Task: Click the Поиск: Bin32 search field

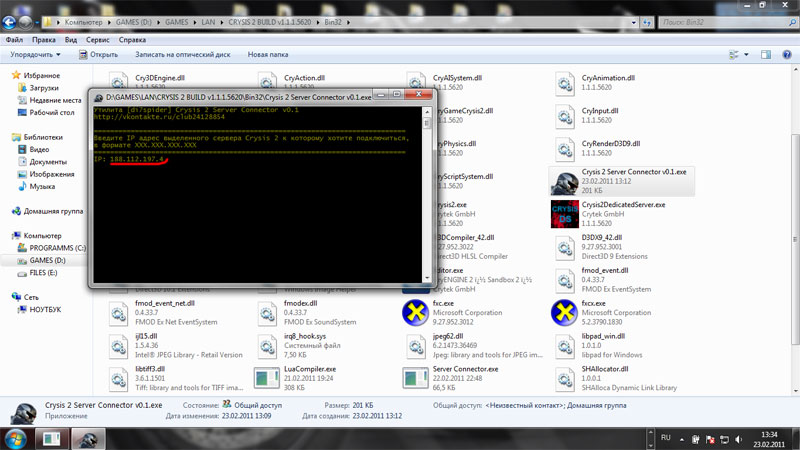Action: pos(727,22)
